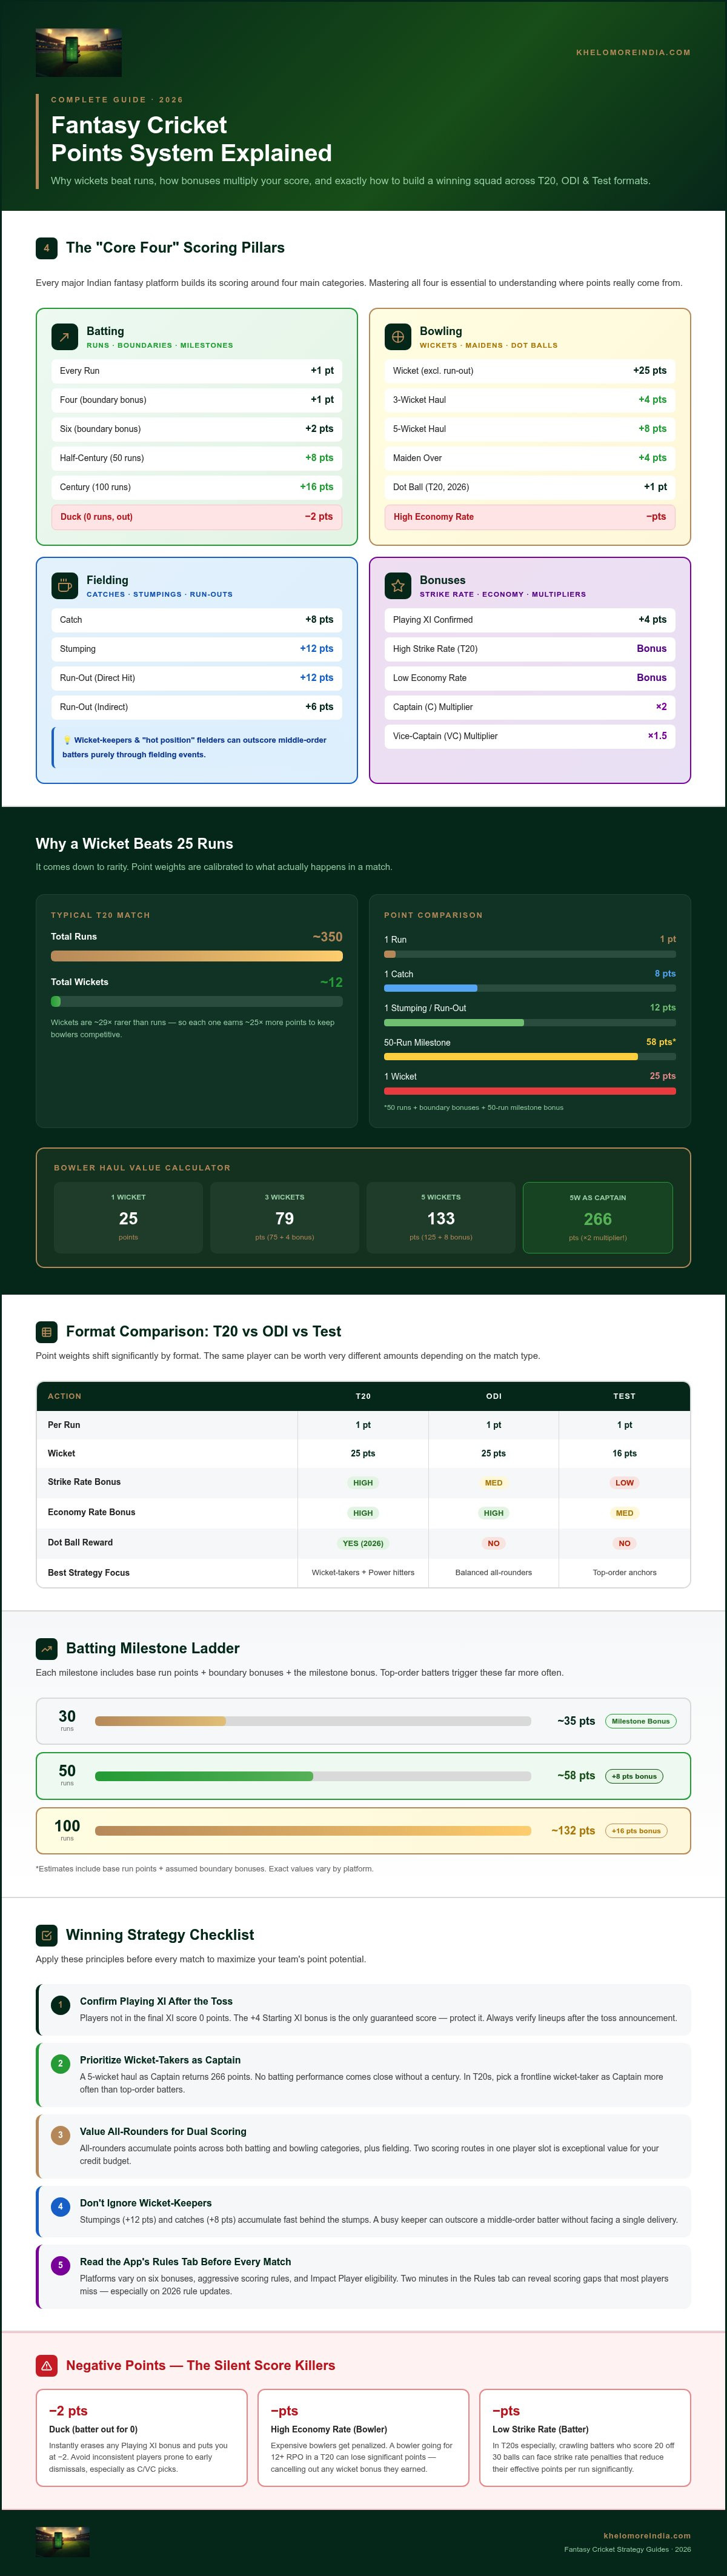Click the header stadium phone logo image
Viewport: 727px width, 2576px height.
pos(79,52)
